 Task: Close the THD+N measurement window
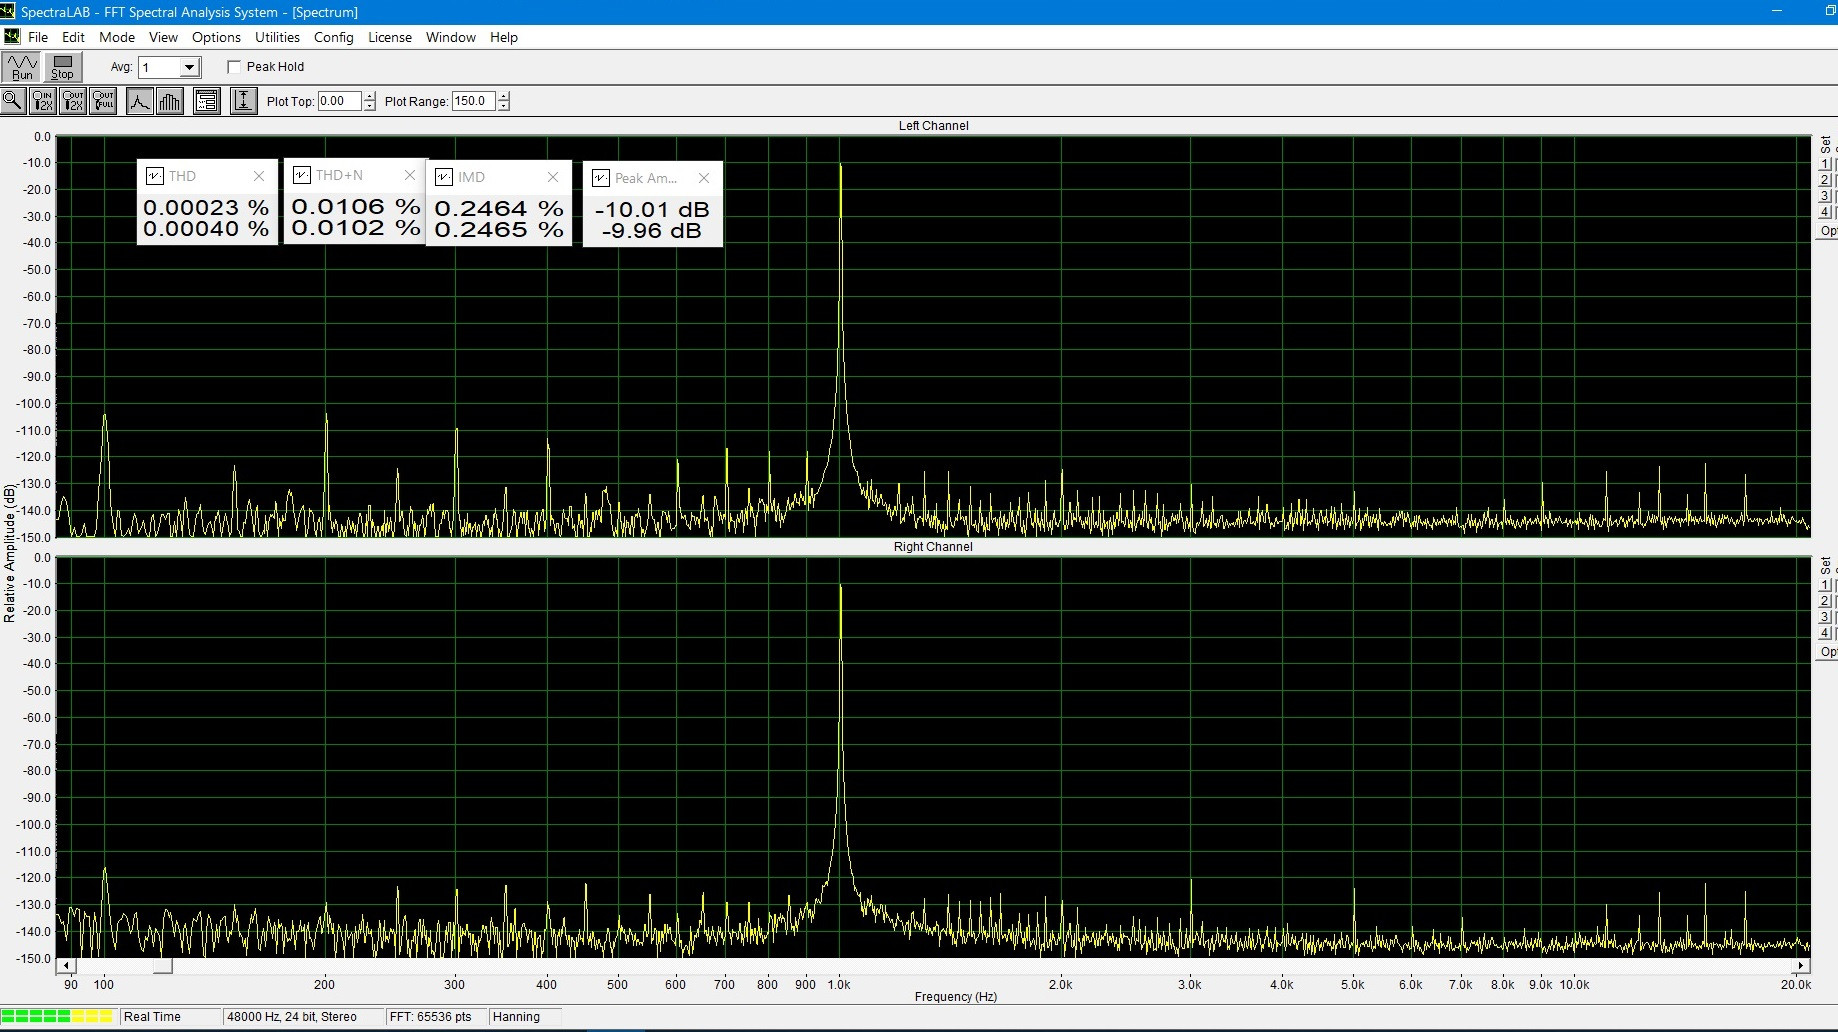[409, 175]
